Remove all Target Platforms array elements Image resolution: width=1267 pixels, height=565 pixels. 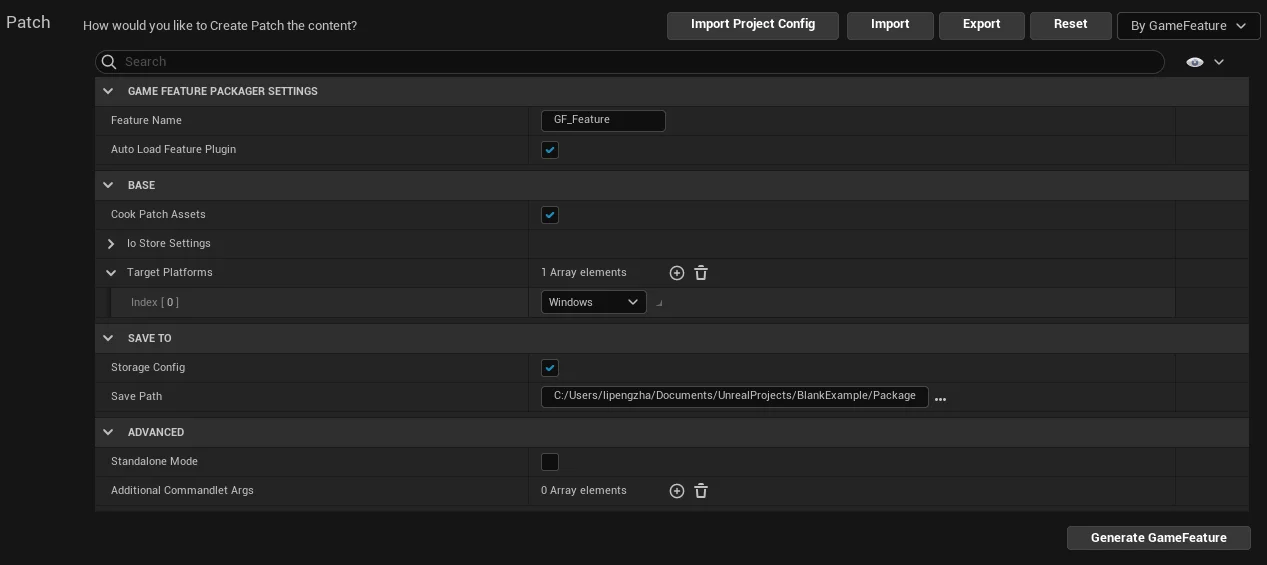[701, 273]
